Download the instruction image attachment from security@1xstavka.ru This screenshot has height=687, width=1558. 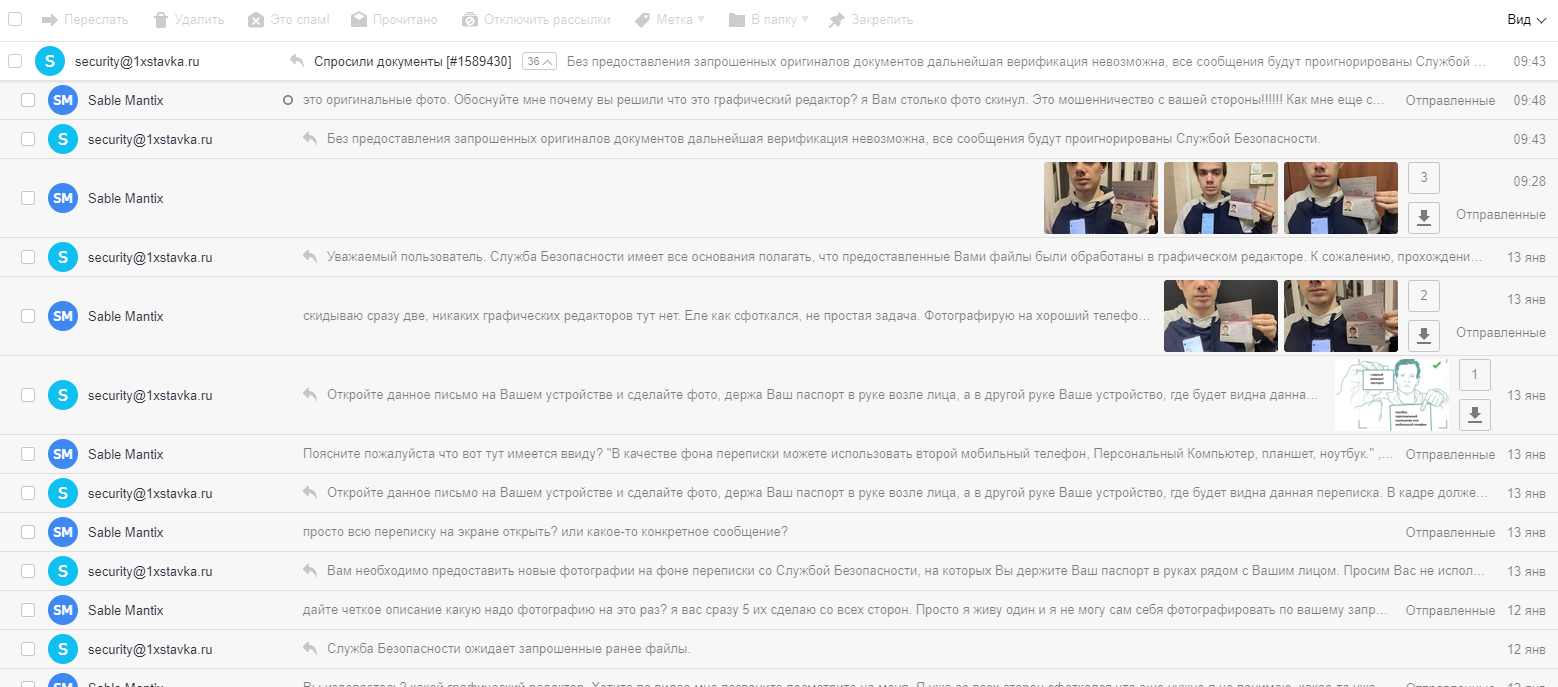(x=1475, y=414)
